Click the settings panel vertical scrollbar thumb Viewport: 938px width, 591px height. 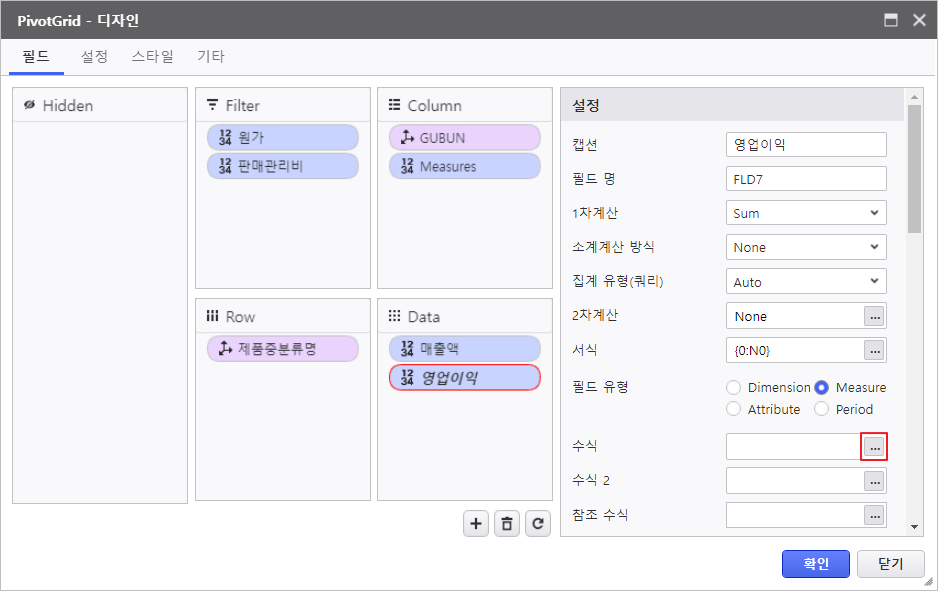click(913, 169)
